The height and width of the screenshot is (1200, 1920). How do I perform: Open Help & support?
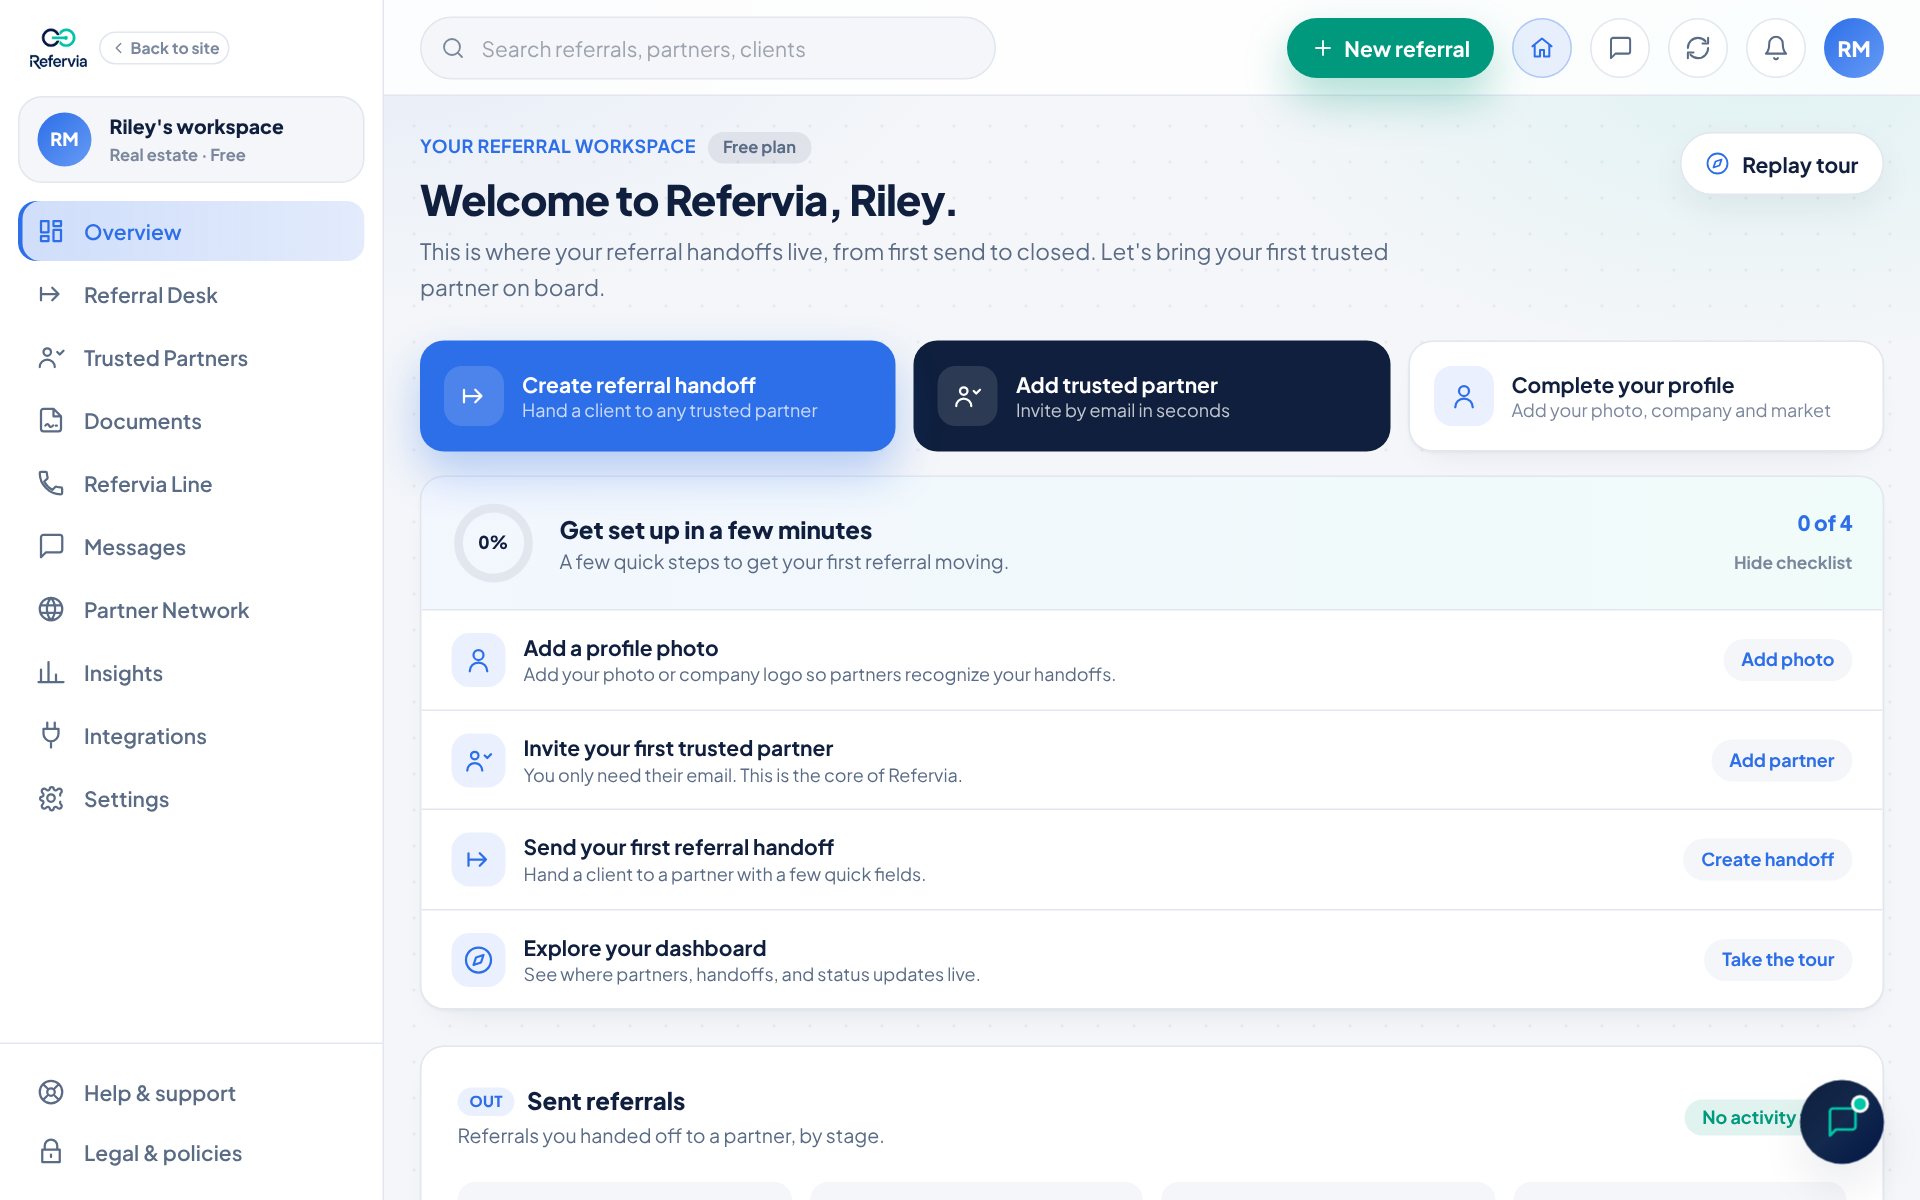(191, 1092)
